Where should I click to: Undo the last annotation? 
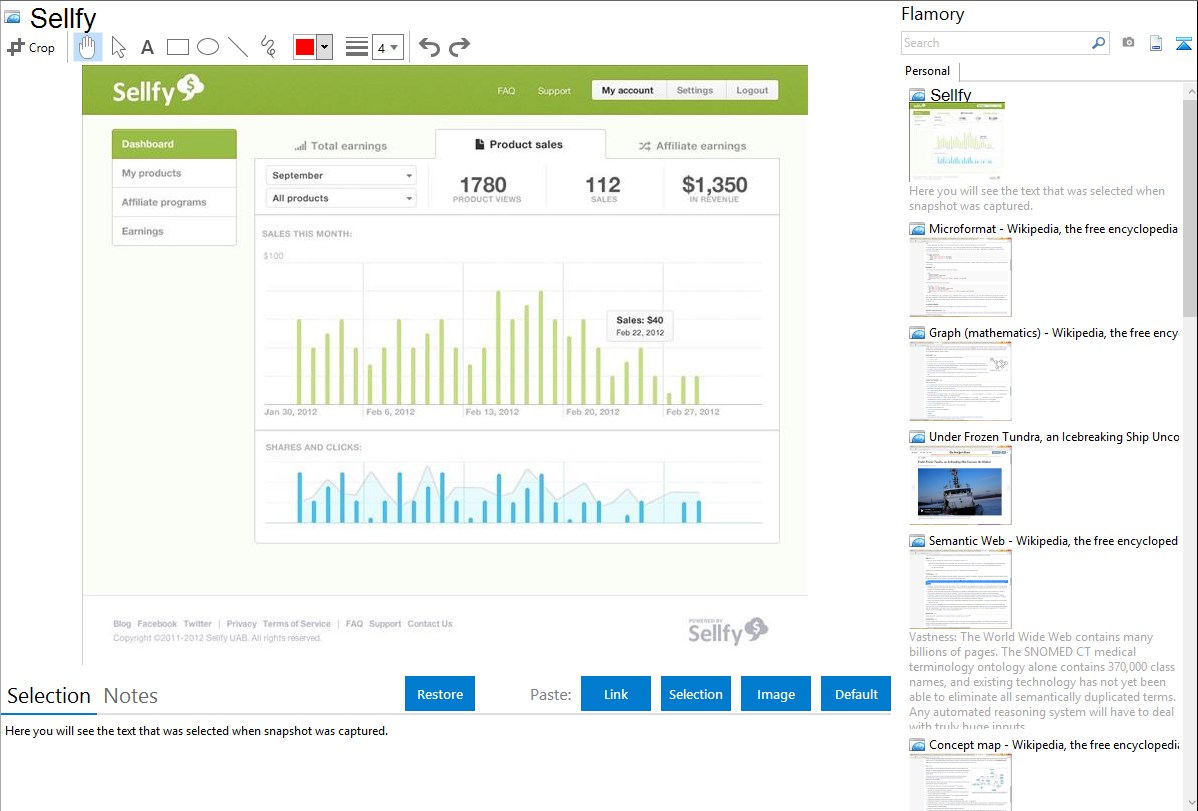point(429,47)
